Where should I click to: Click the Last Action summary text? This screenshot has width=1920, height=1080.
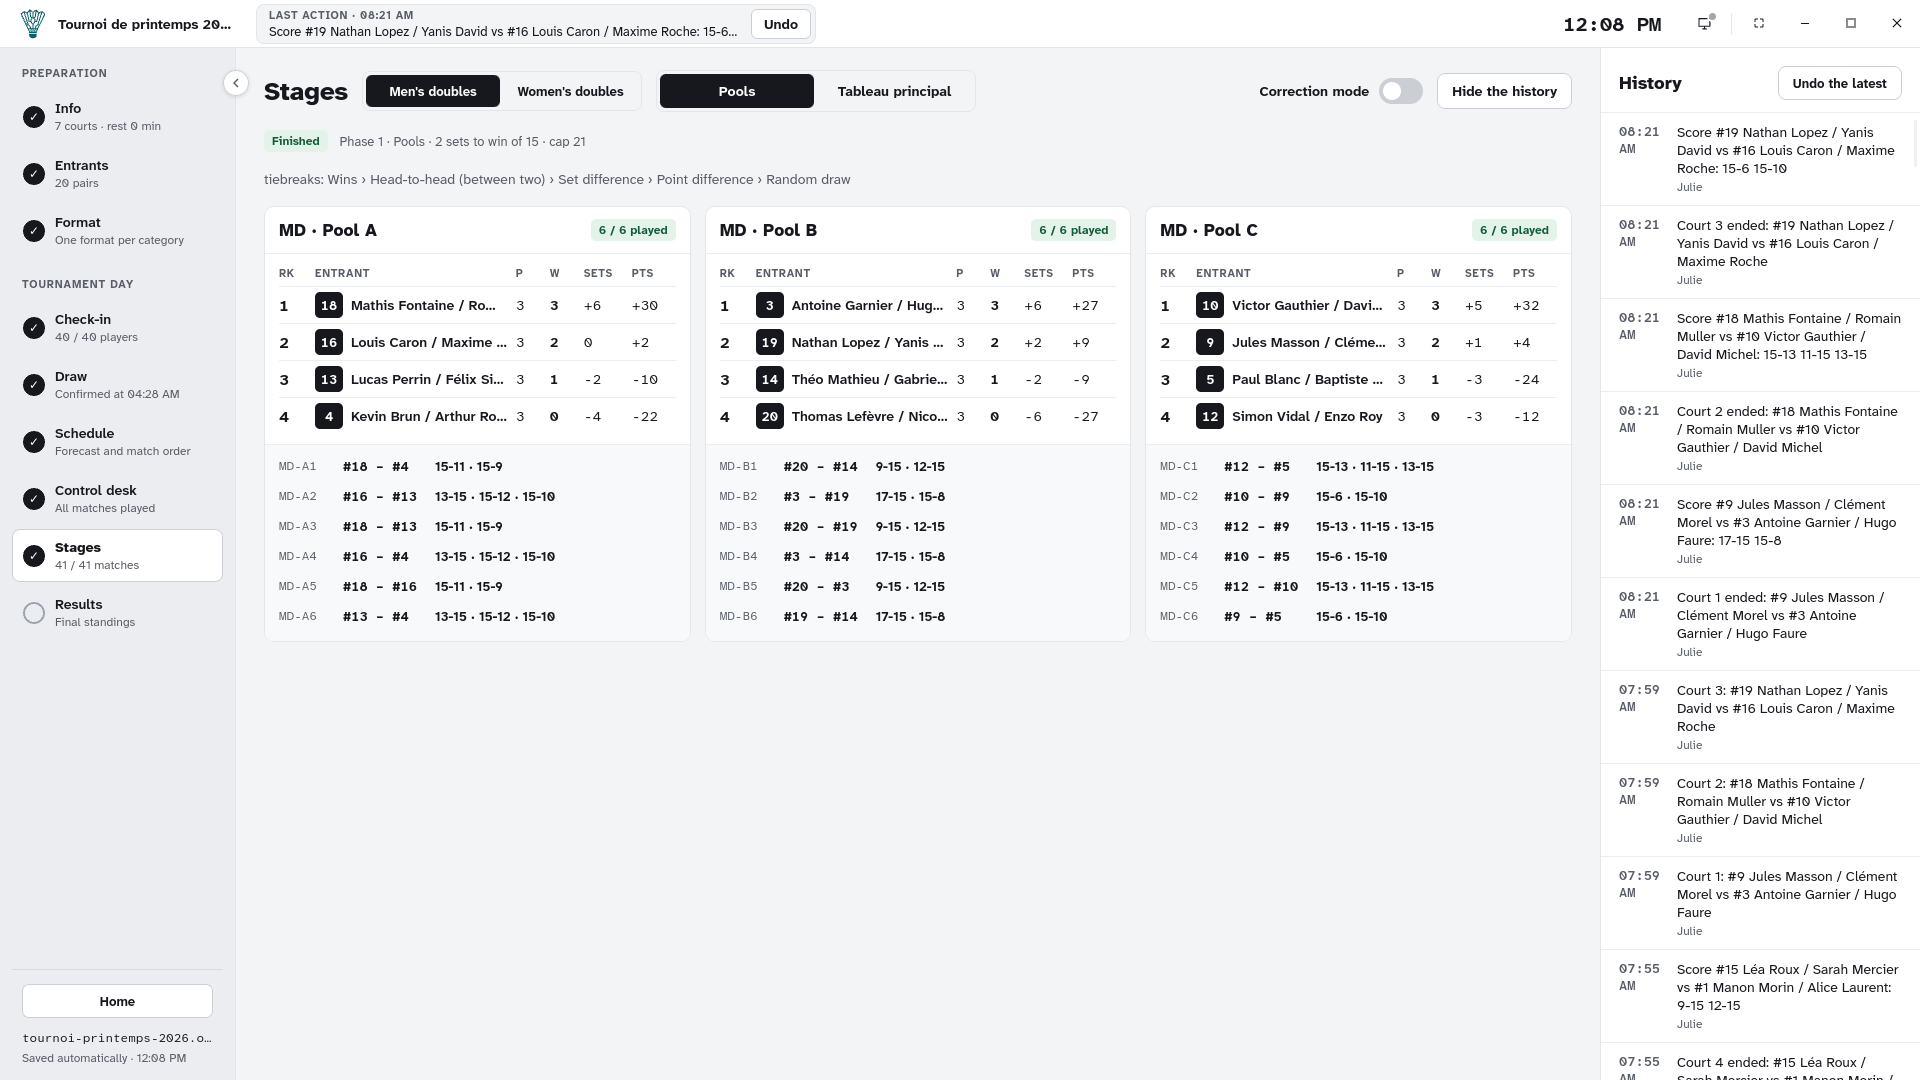(x=503, y=31)
